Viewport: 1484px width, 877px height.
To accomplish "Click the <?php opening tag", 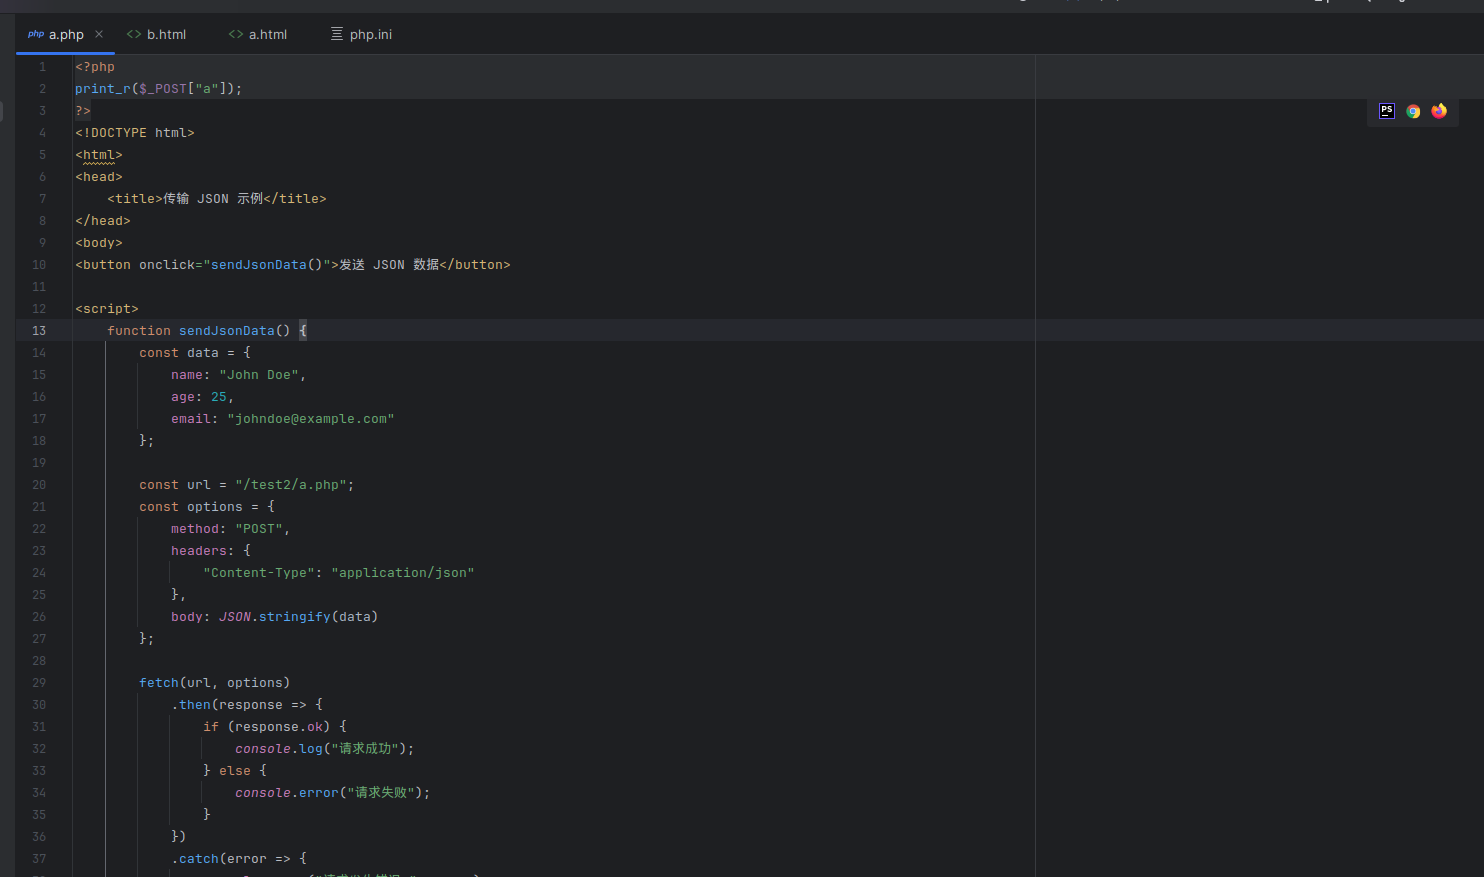I will click(x=95, y=67).
